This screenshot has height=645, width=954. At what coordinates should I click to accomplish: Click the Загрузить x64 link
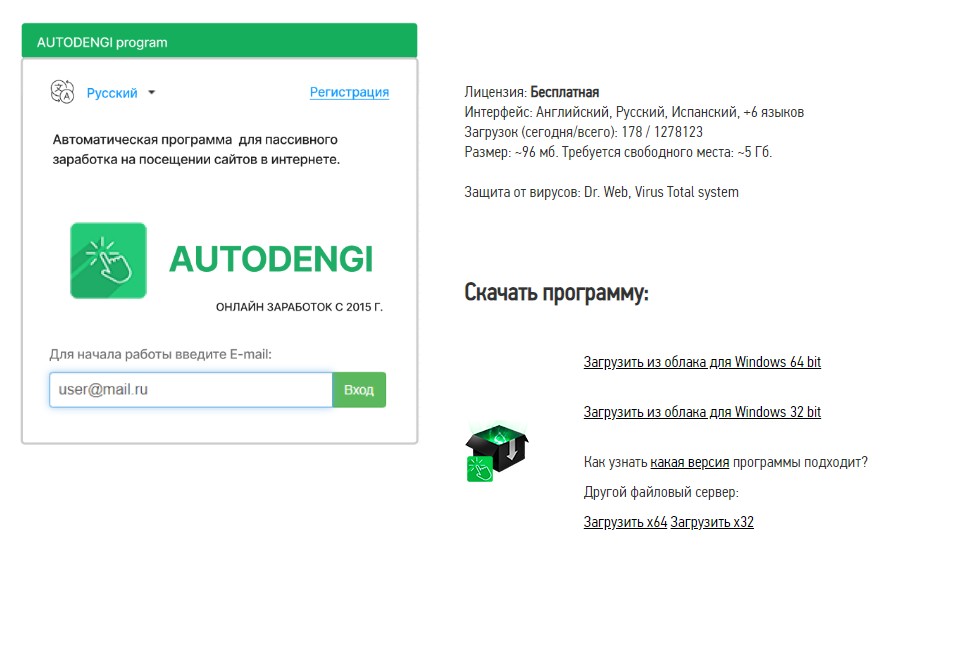(625, 522)
